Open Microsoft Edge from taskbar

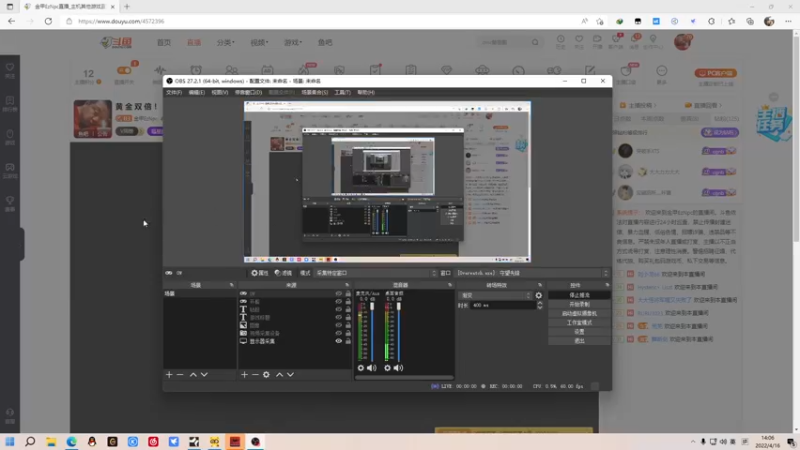tap(71, 441)
